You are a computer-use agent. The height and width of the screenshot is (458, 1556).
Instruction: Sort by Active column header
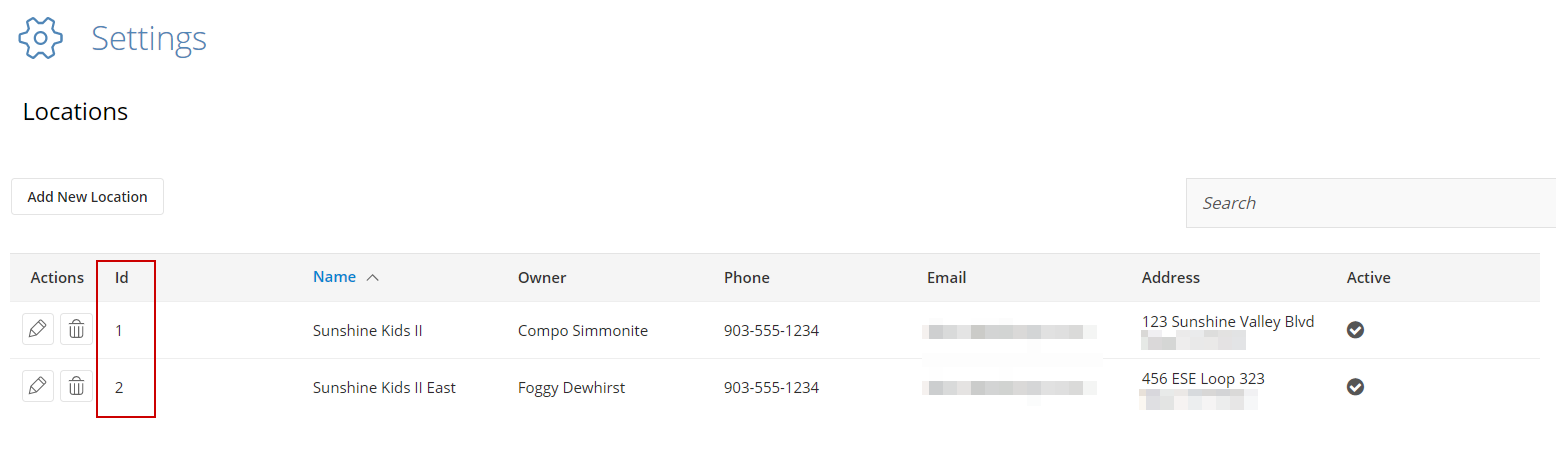pos(1369,277)
